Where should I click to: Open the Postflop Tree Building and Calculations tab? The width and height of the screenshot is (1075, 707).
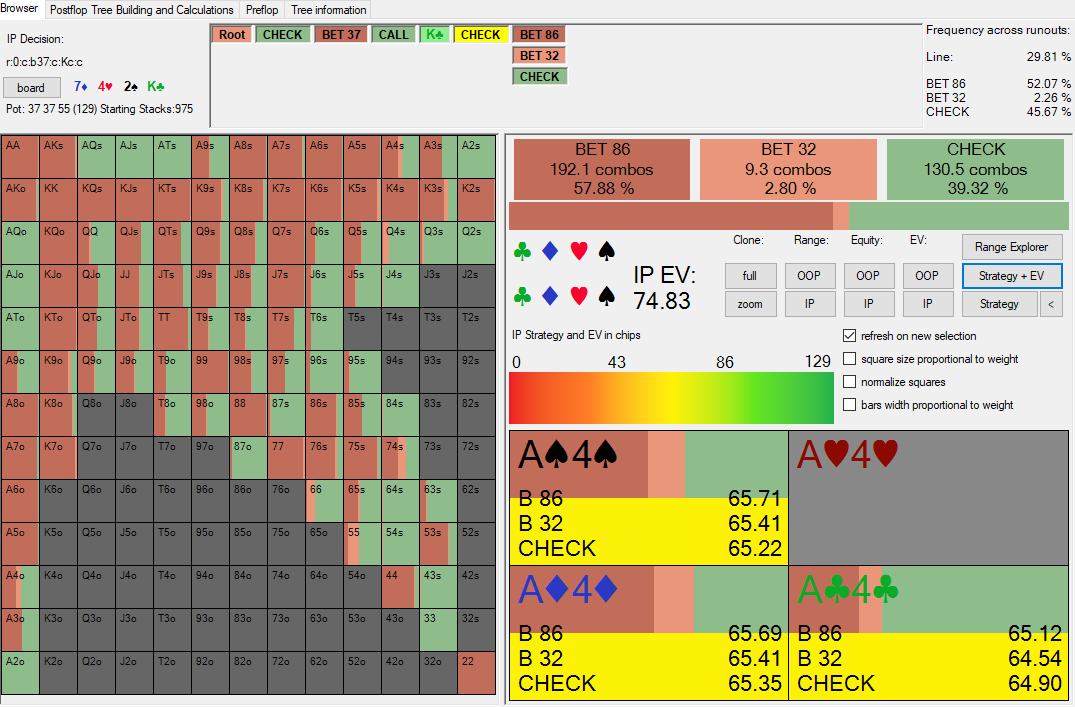[141, 10]
